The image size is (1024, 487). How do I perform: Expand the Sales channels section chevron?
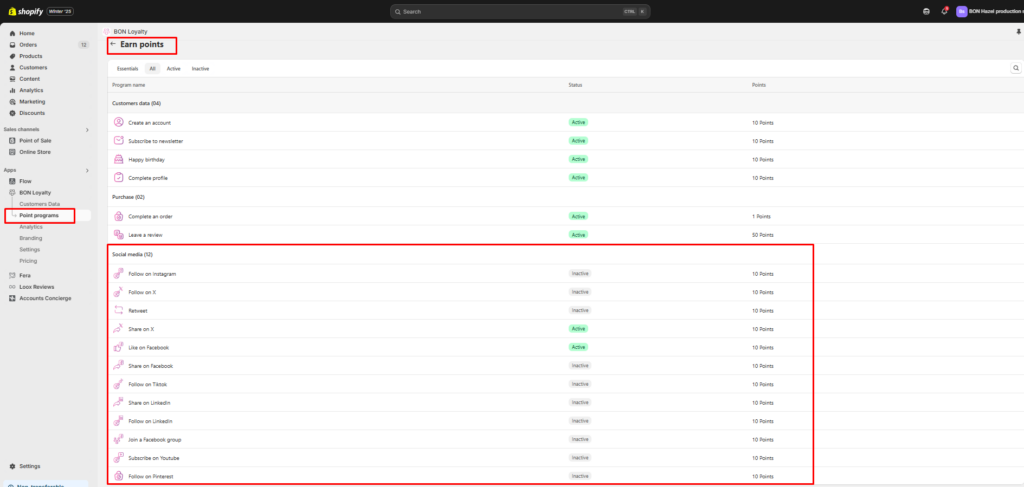(87, 130)
